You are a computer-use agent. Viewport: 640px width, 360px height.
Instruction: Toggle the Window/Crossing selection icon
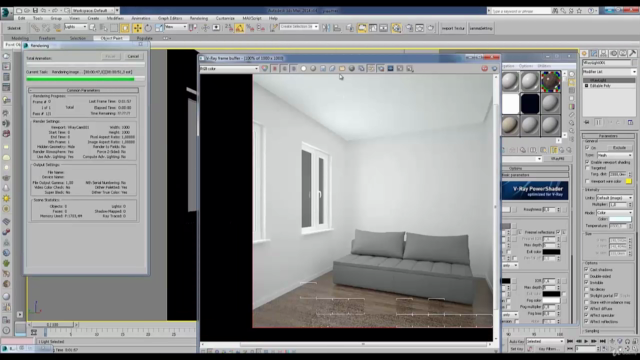(x=125, y=28)
